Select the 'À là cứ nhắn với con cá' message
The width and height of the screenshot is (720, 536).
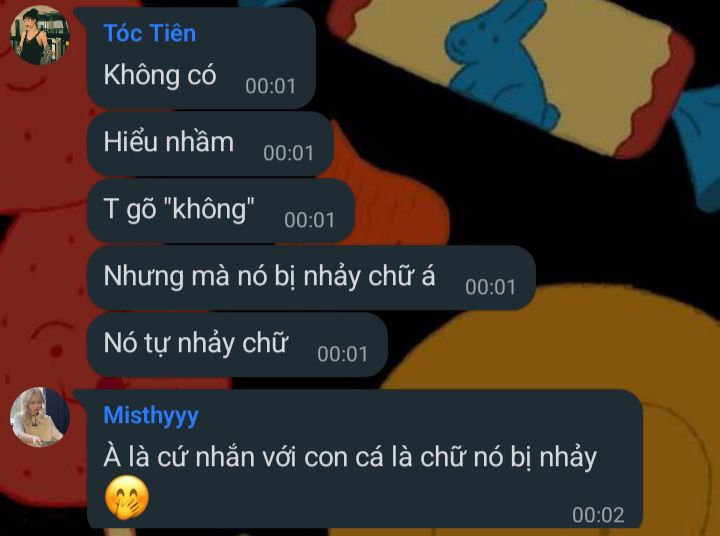(365, 458)
